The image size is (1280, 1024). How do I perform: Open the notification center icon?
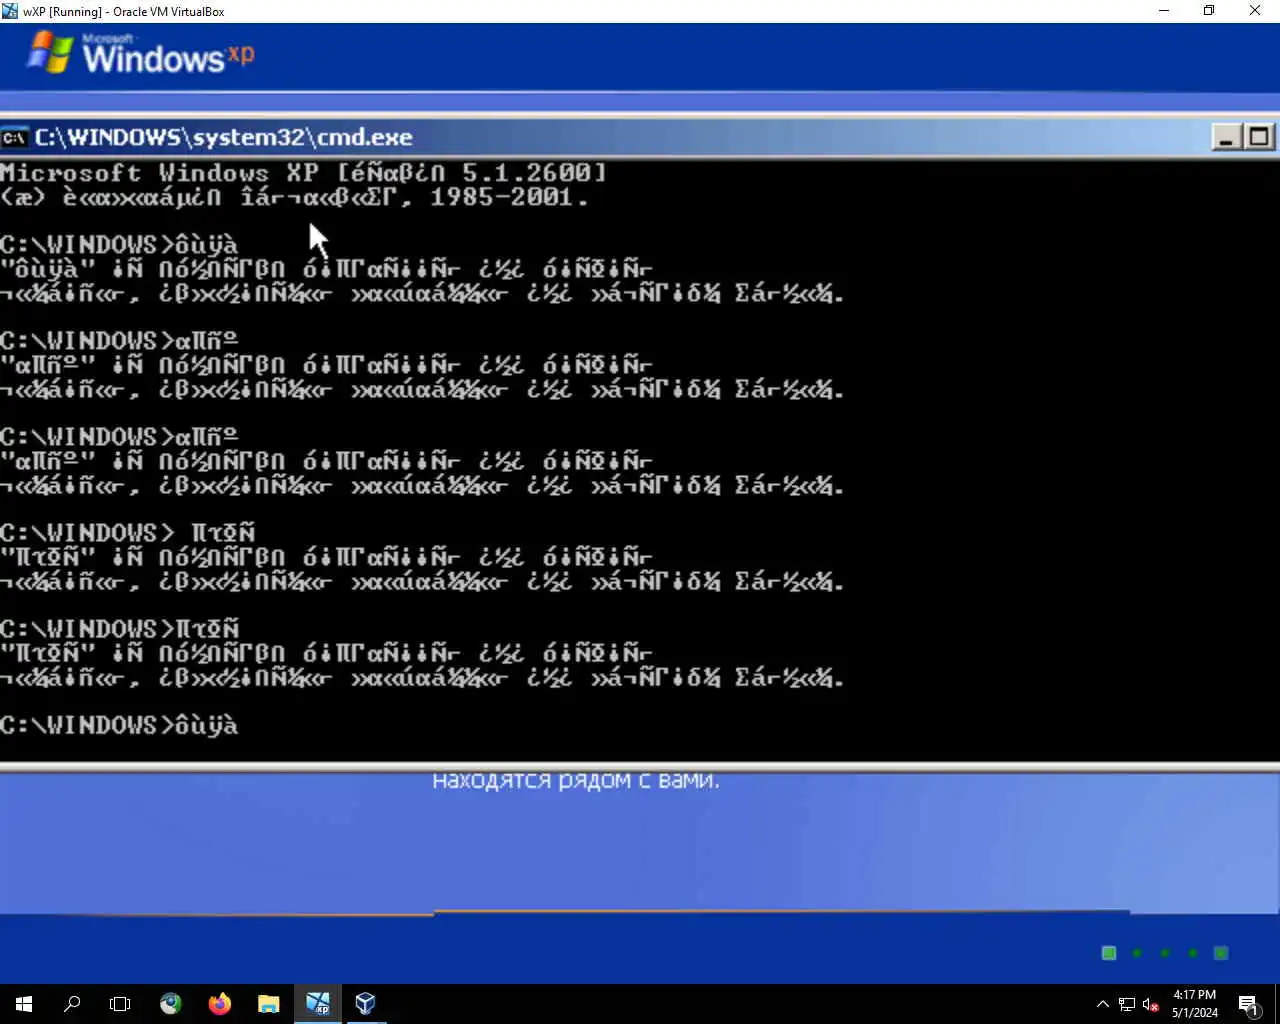(x=1249, y=1004)
